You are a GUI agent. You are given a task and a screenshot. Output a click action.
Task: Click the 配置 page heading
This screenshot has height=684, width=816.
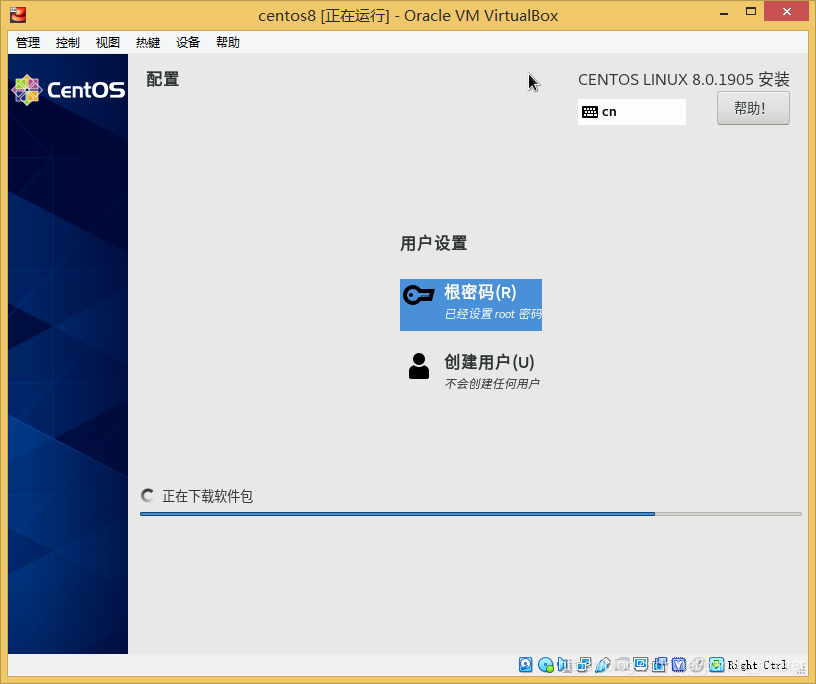tap(162, 79)
